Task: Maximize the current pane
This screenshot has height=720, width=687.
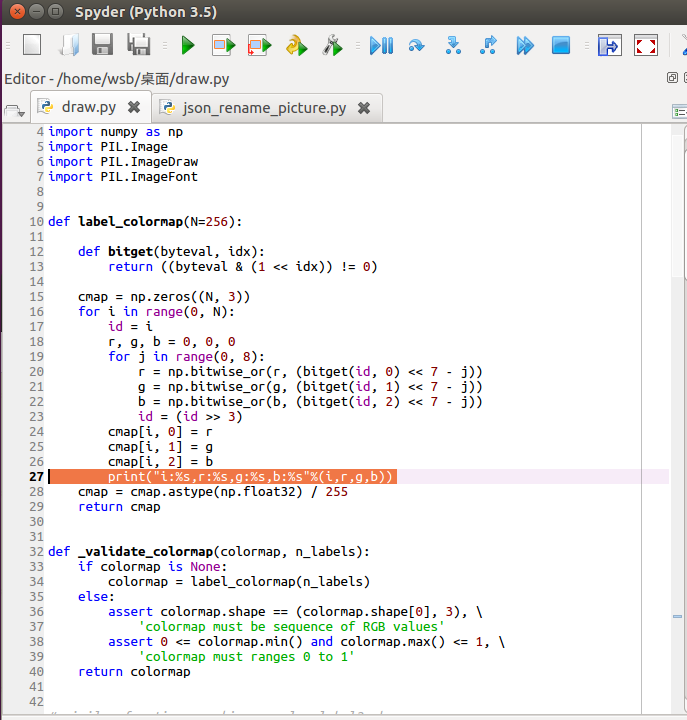Action: coord(609,45)
